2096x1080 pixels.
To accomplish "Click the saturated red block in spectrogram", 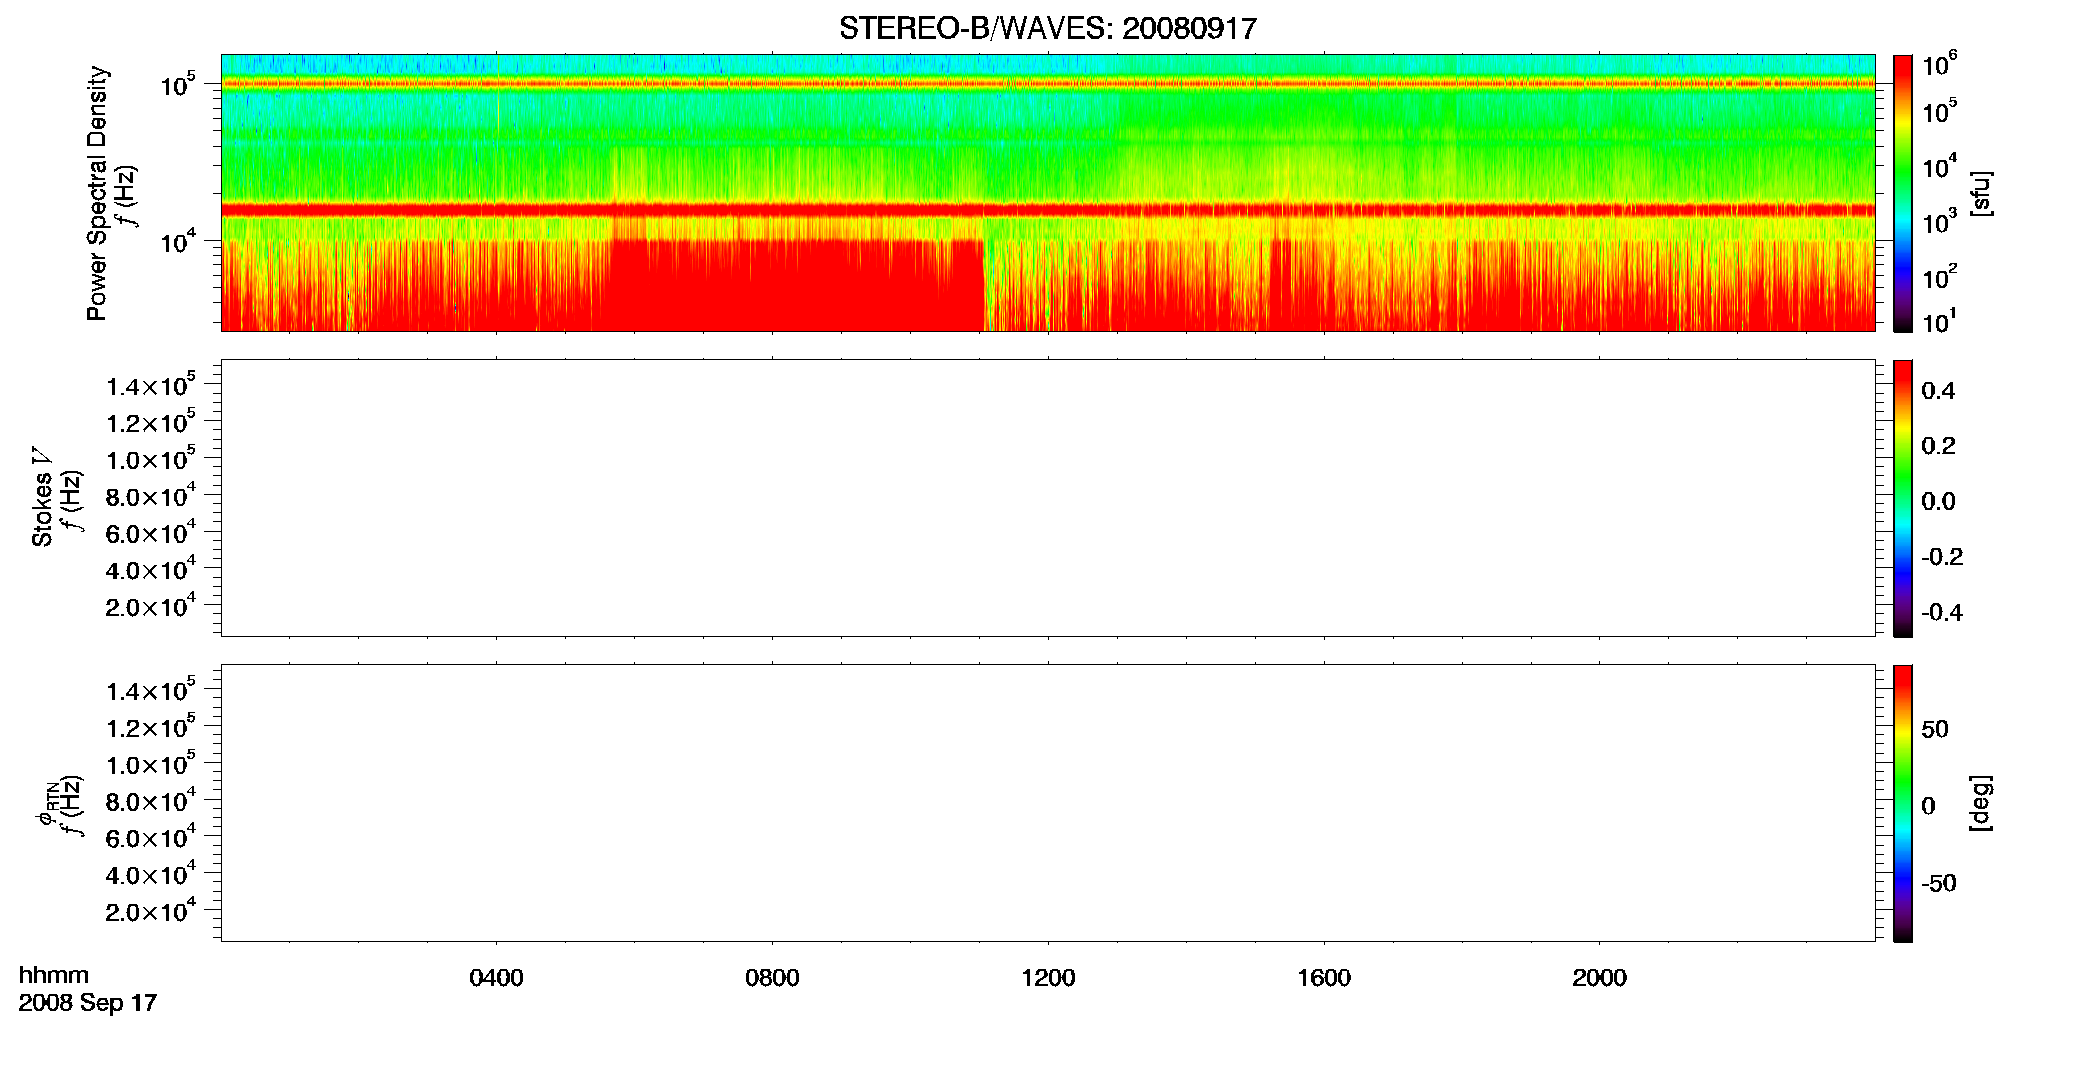I will 797,285.
